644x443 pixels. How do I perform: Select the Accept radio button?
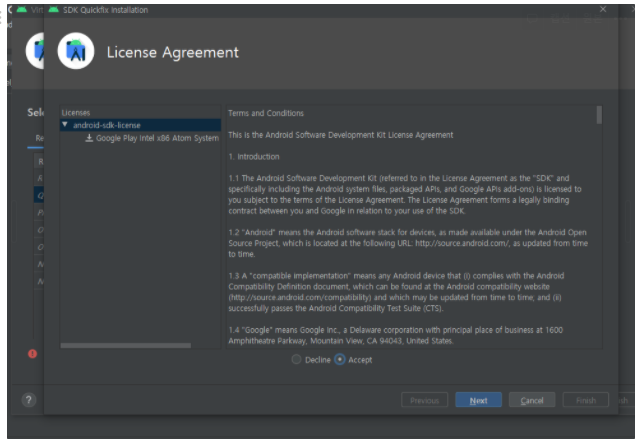(340, 360)
